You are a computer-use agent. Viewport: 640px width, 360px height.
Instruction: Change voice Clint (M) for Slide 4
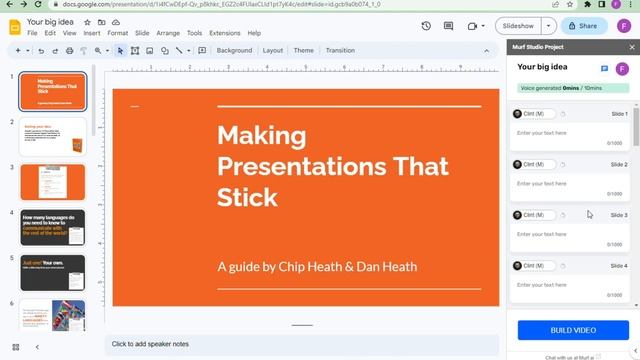534,266
